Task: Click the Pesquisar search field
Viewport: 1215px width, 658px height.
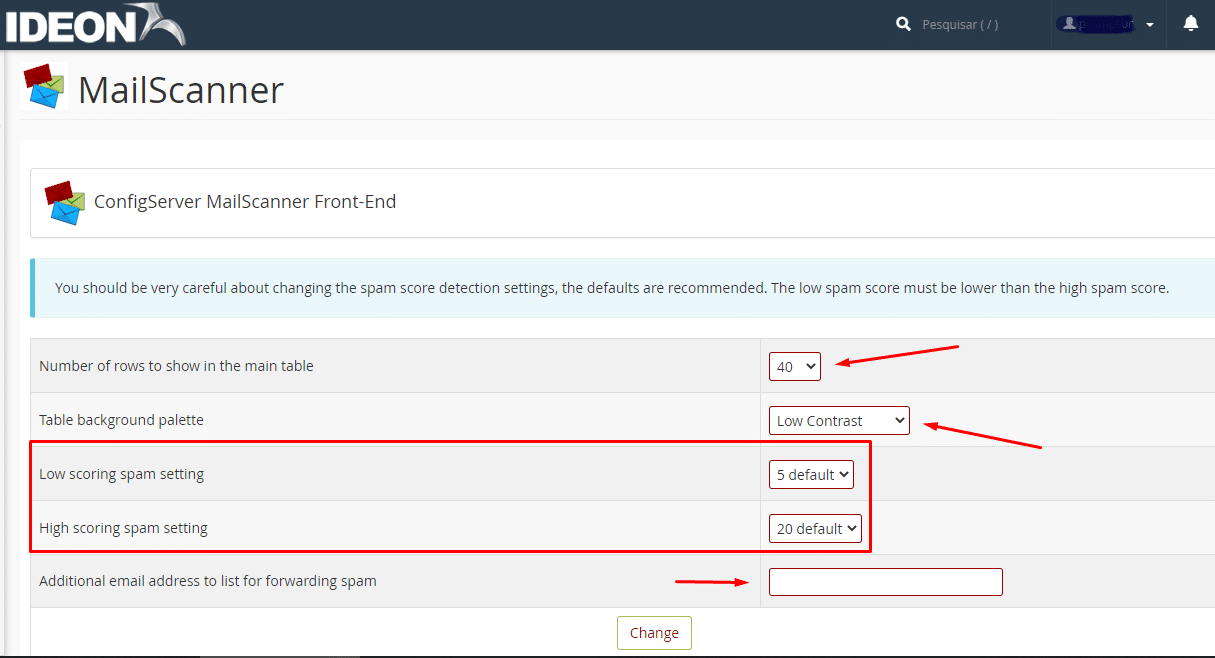Action: tap(958, 24)
